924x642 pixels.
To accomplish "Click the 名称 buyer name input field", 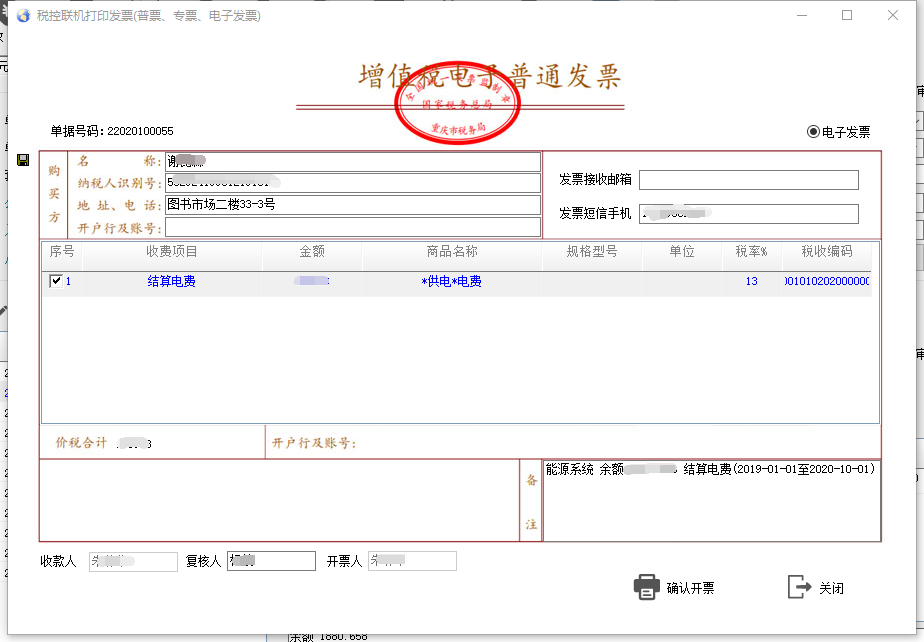I will pos(352,161).
